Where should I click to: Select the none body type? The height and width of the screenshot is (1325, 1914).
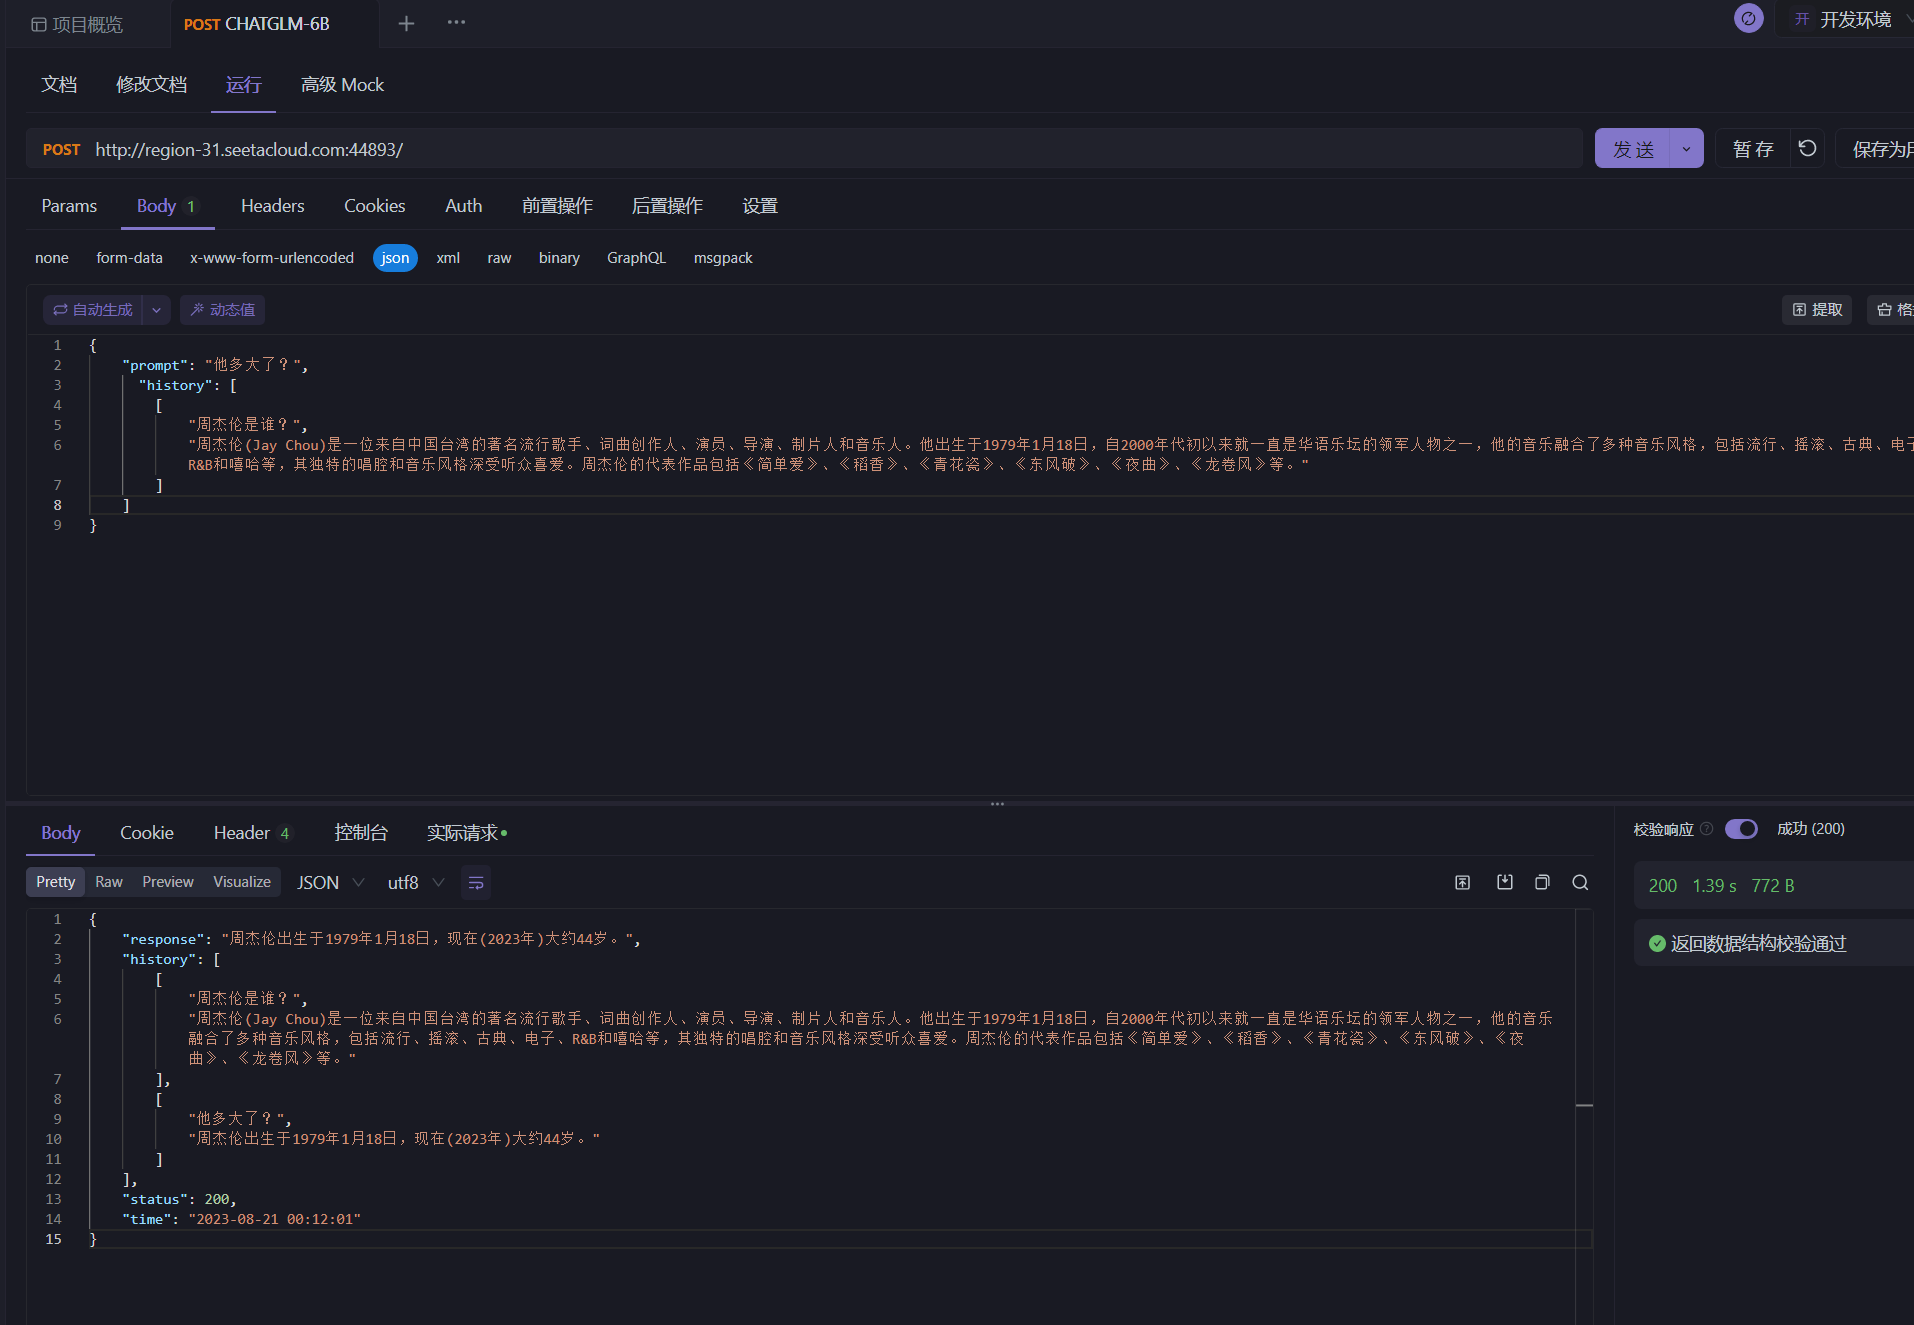[52, 258]
